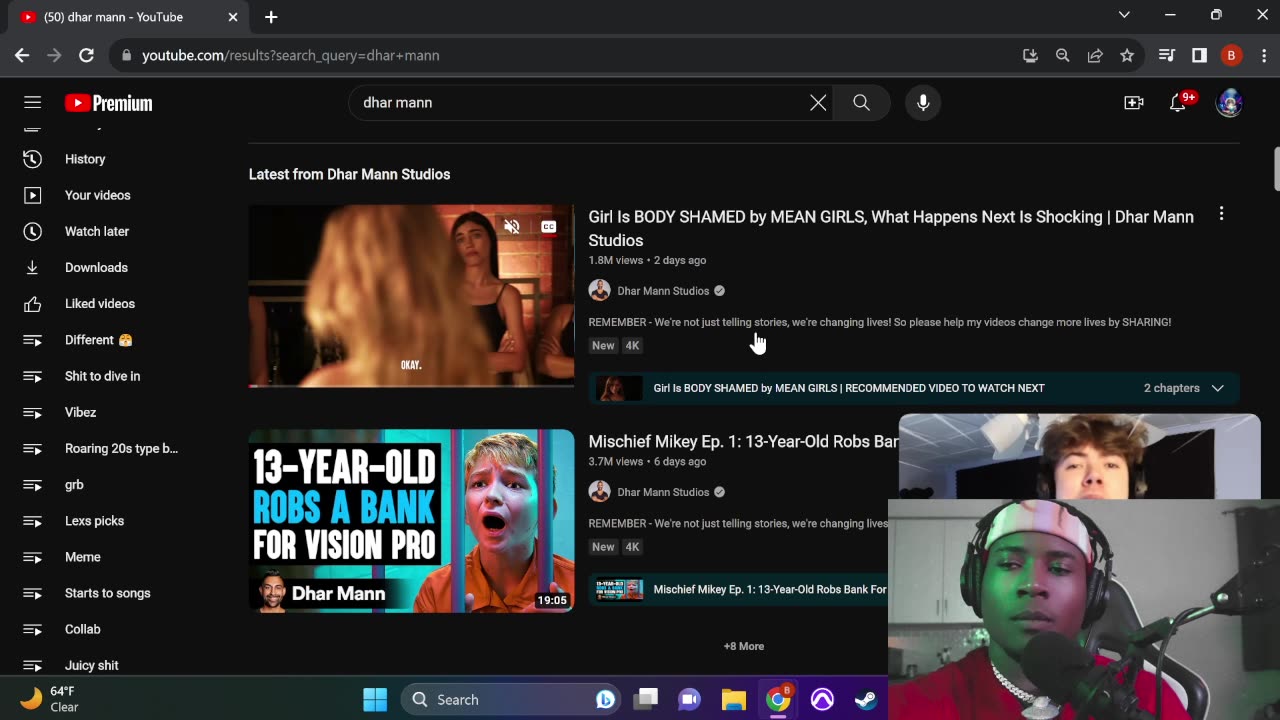This screenshot has width=1280, height=720.
Task: Open the grb playlist
Action: pyautogui.click(x=74, y=485)
